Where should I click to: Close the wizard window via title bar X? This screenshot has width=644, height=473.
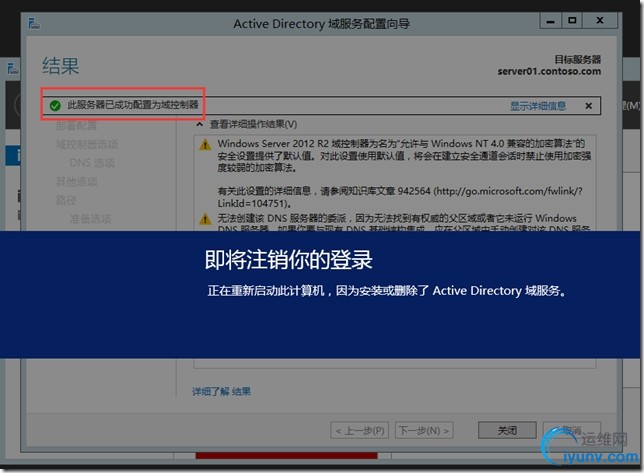tap(600, 21)
